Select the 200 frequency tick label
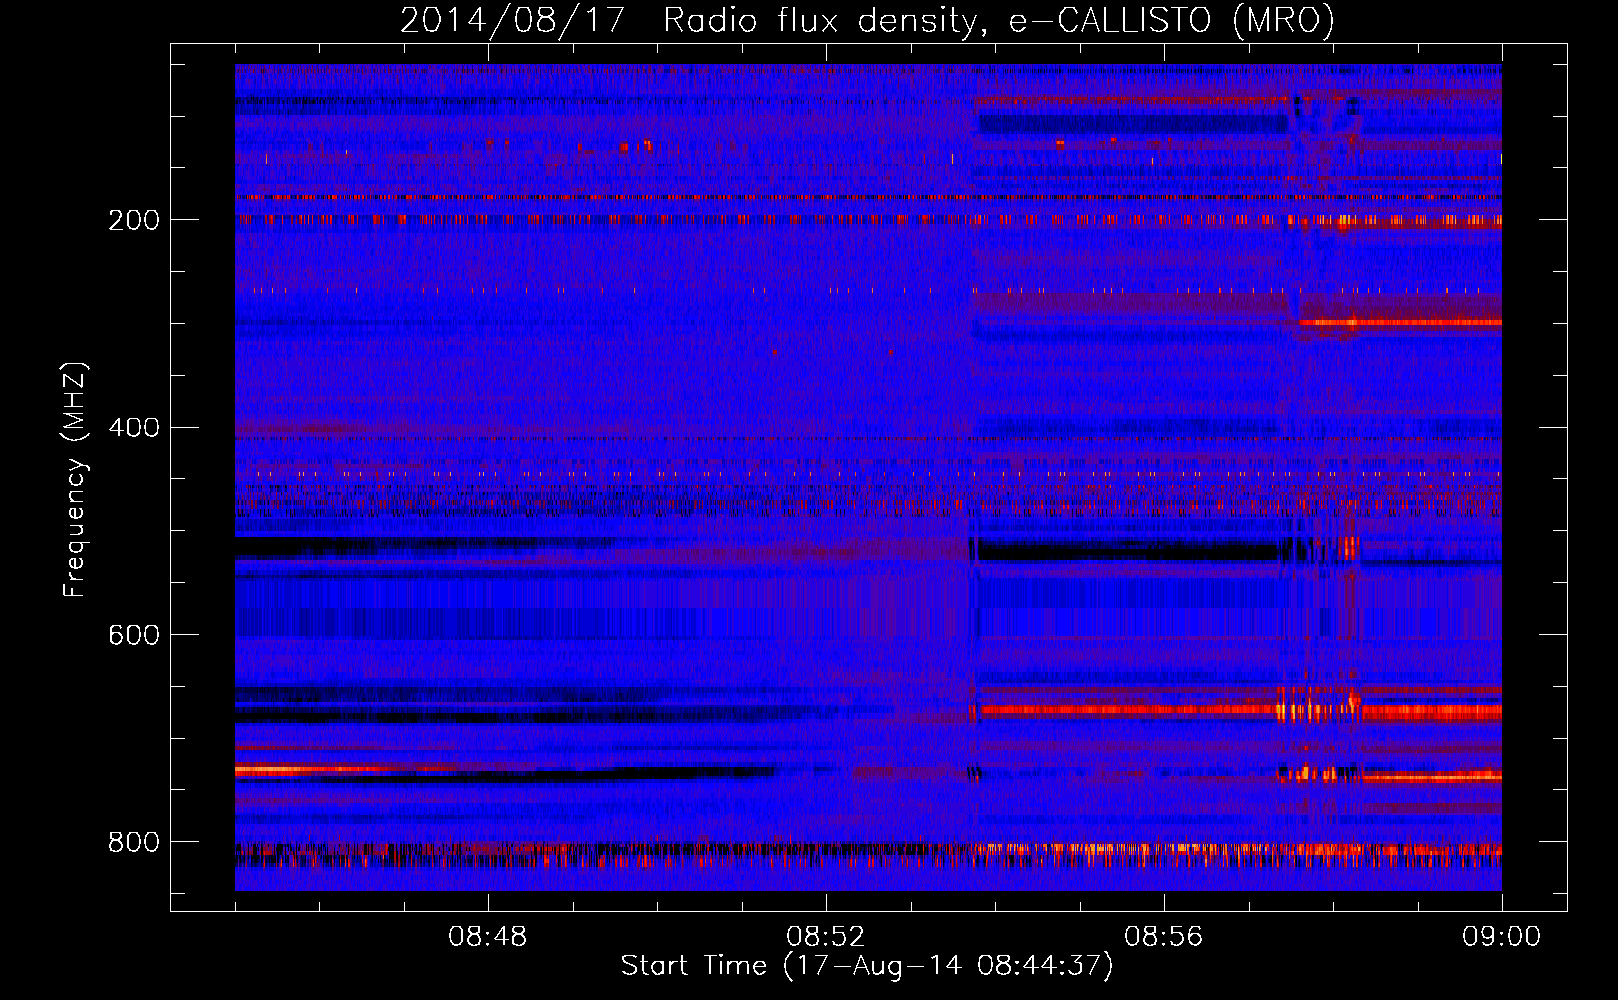Image resolution: width=1618 pixels, height=1000 pixels. tap(134, 220)
